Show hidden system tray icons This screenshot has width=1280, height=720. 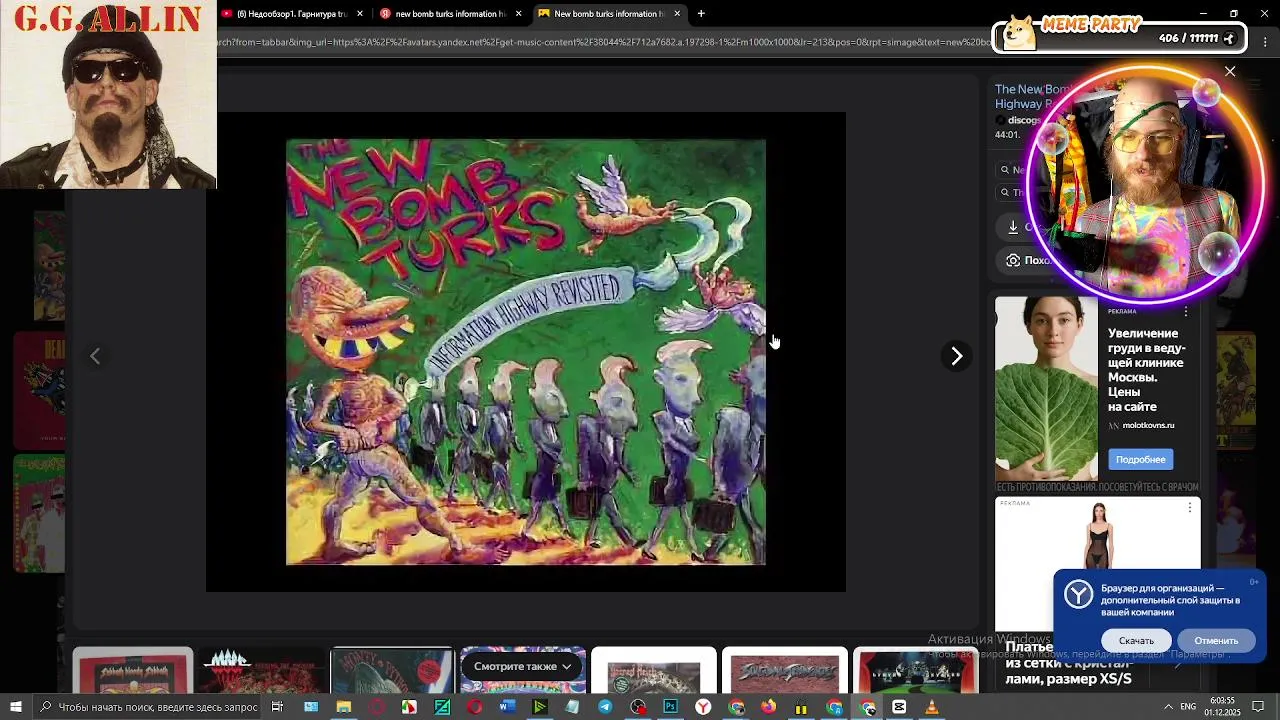pyautogui.click(x=1168, y=707)
